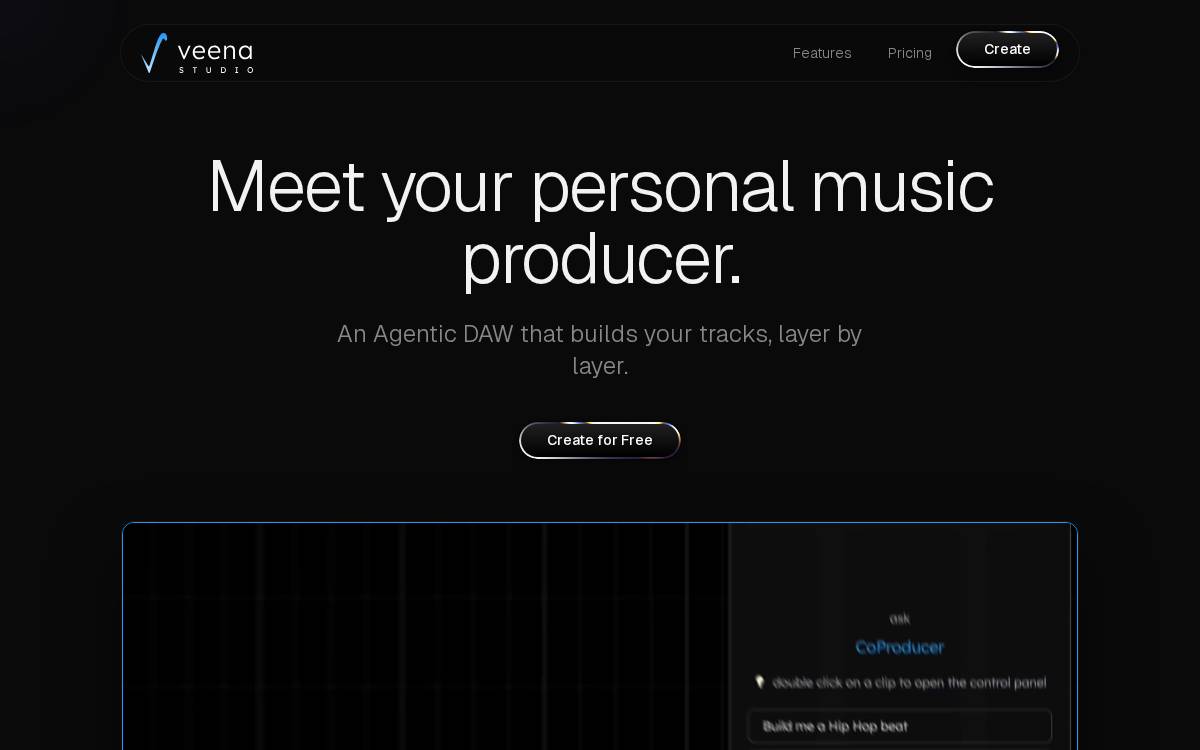Screen dimensions: 1200x750
Task: Click the 'Build me a Hip Hop beat' field
Action: (x=899, y=726)
